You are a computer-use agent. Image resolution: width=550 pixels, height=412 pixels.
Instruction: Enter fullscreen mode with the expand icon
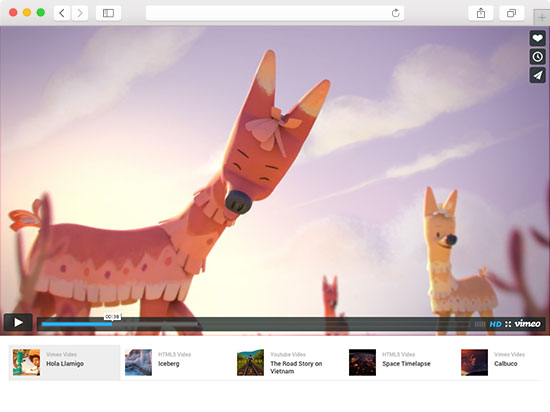pyautogui.click(x=508, y=324)
